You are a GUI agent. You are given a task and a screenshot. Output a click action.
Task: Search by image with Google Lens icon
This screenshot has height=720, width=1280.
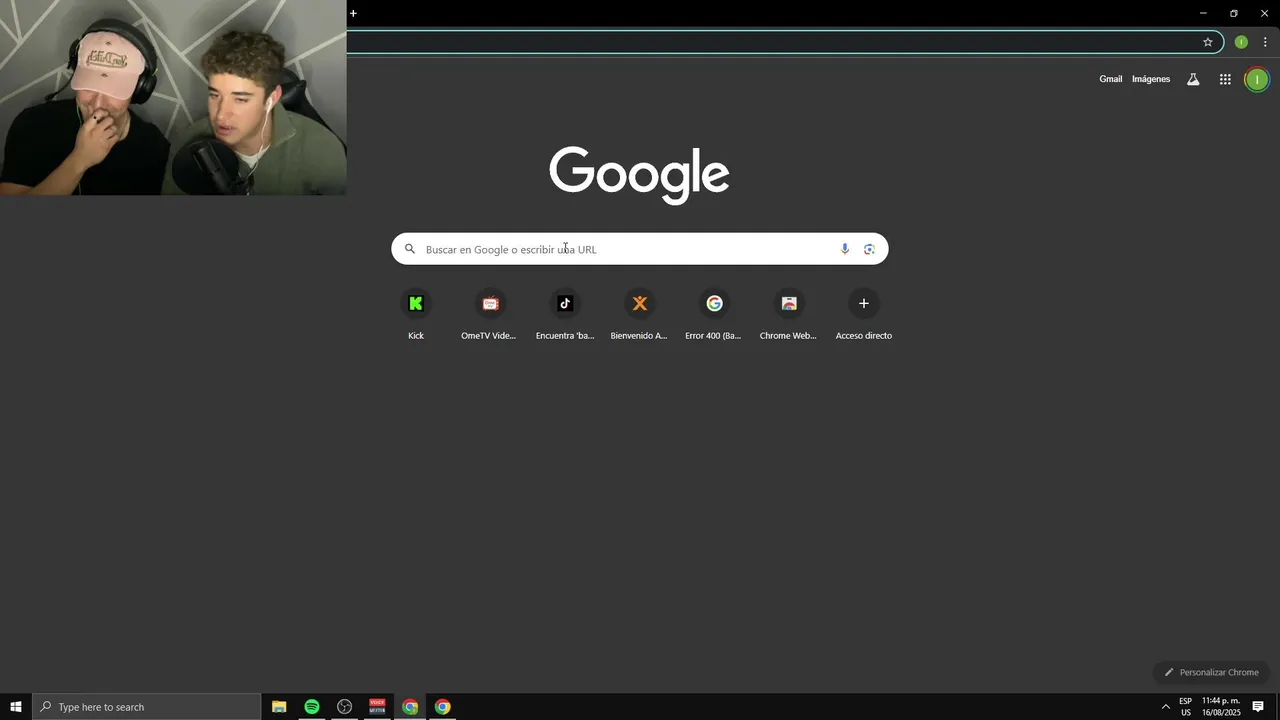pyautogui.click(x=869, y=249)
